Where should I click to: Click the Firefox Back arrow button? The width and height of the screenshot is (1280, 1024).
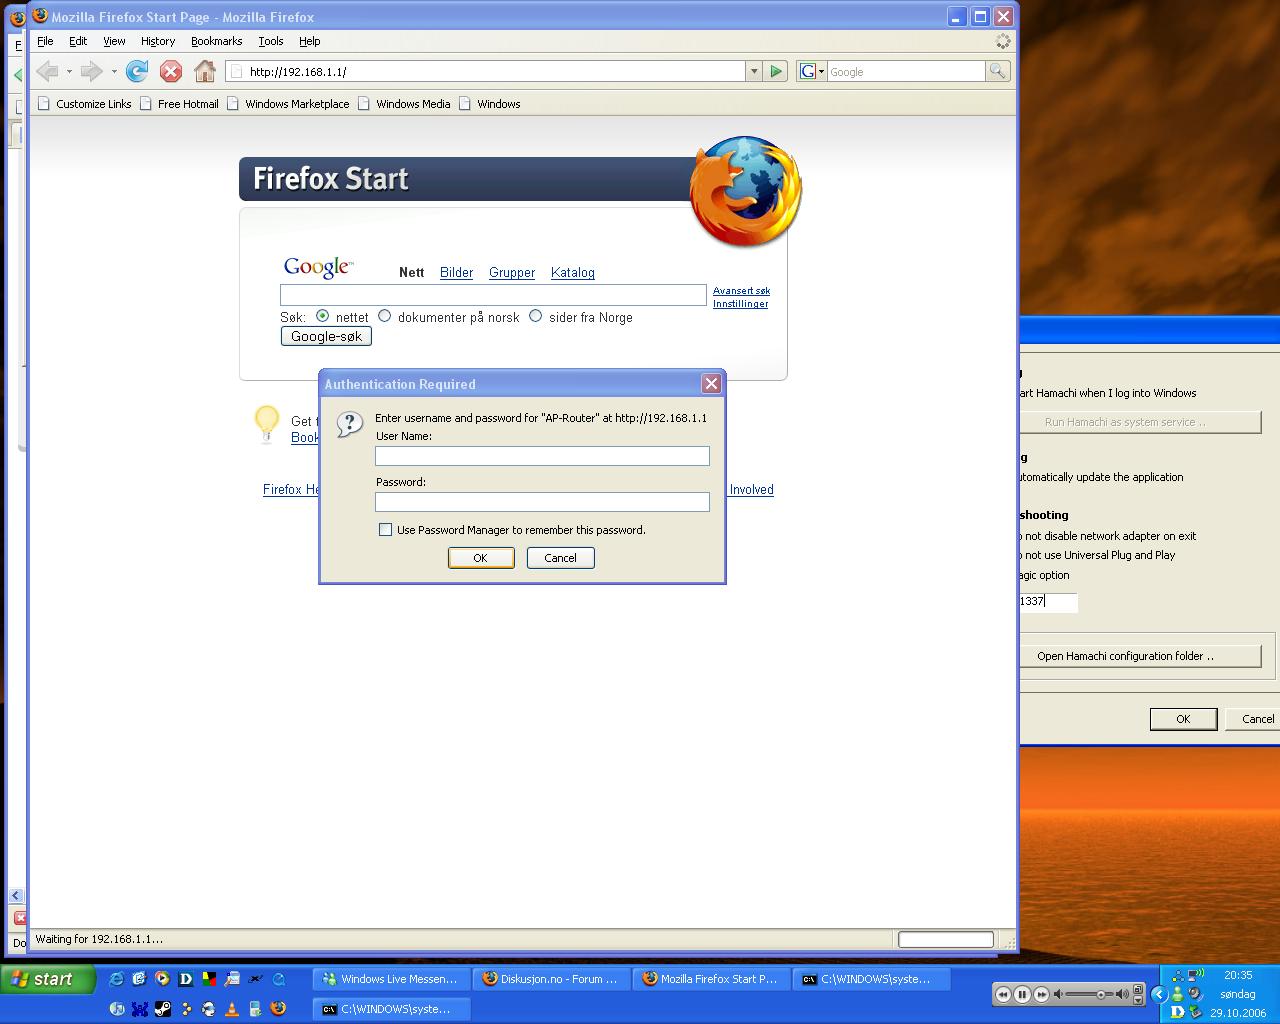pyautogui.click(x=47, y=71)
